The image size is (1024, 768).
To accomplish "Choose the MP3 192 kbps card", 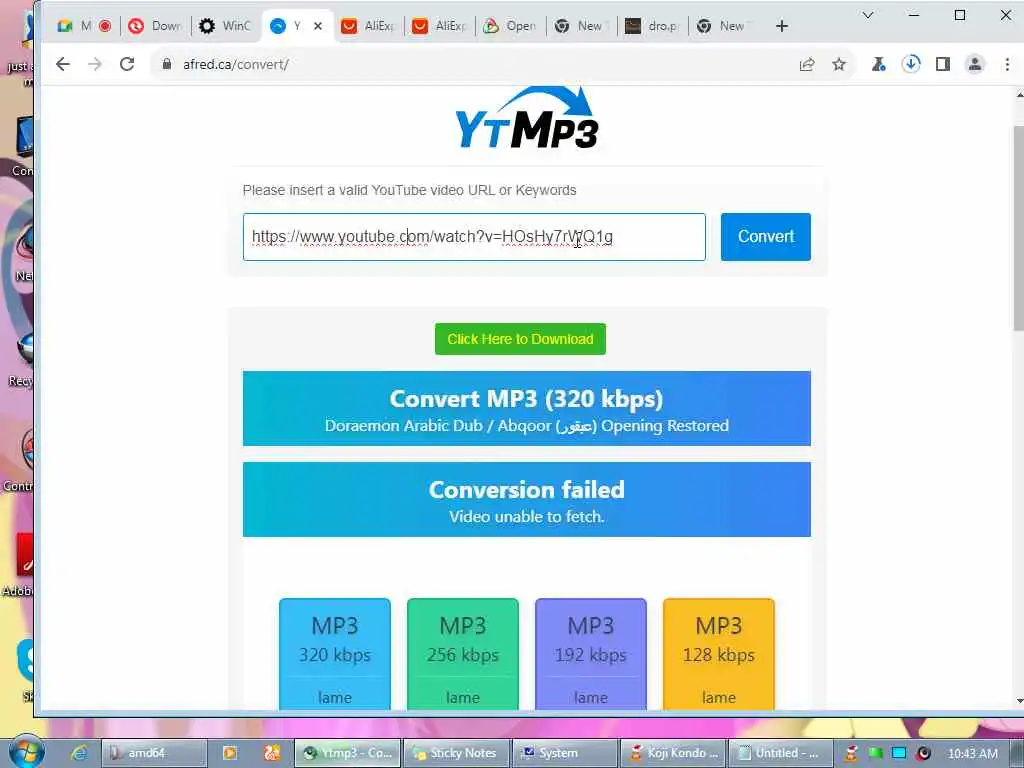I will click(x=591, y=654).
